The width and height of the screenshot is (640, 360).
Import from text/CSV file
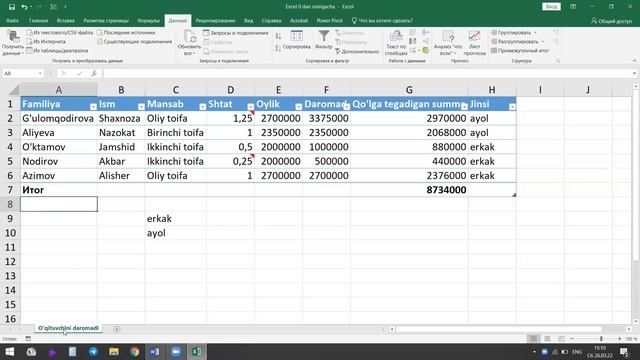click(x=60, y=32)
